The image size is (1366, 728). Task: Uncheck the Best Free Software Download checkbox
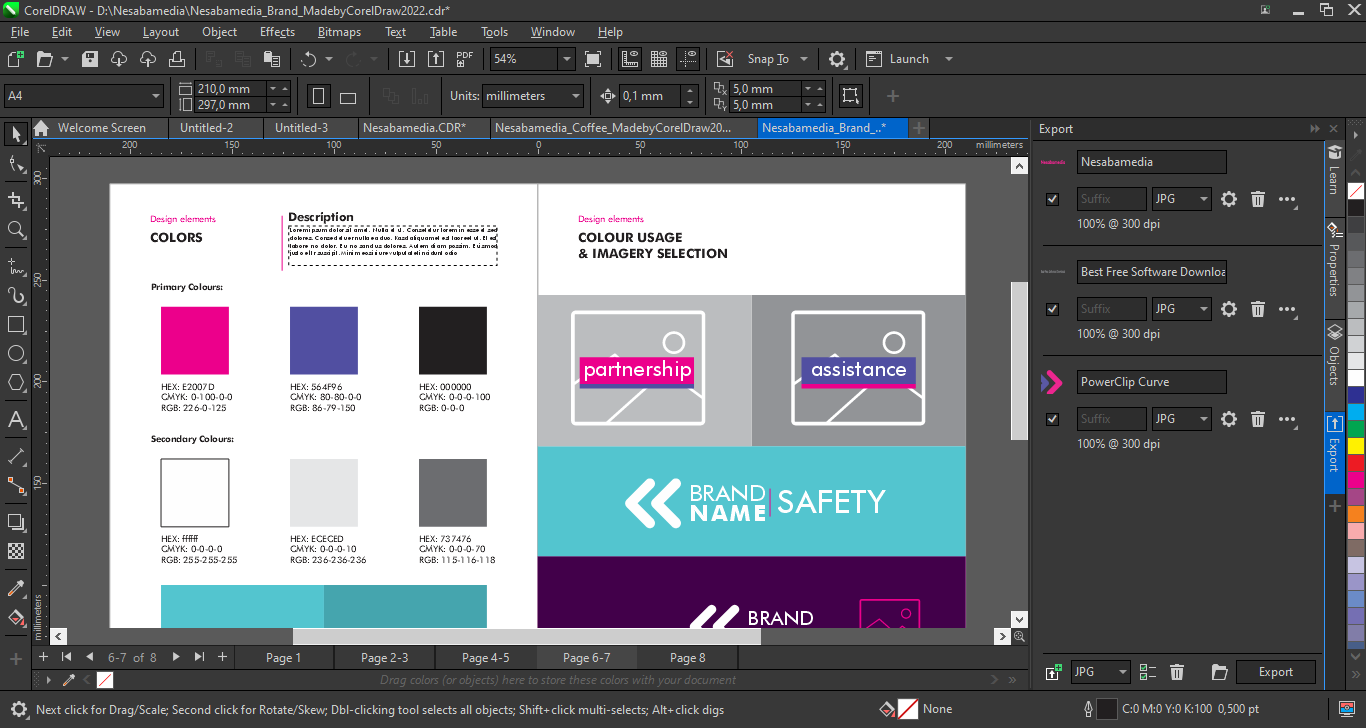coord(1052,309)
